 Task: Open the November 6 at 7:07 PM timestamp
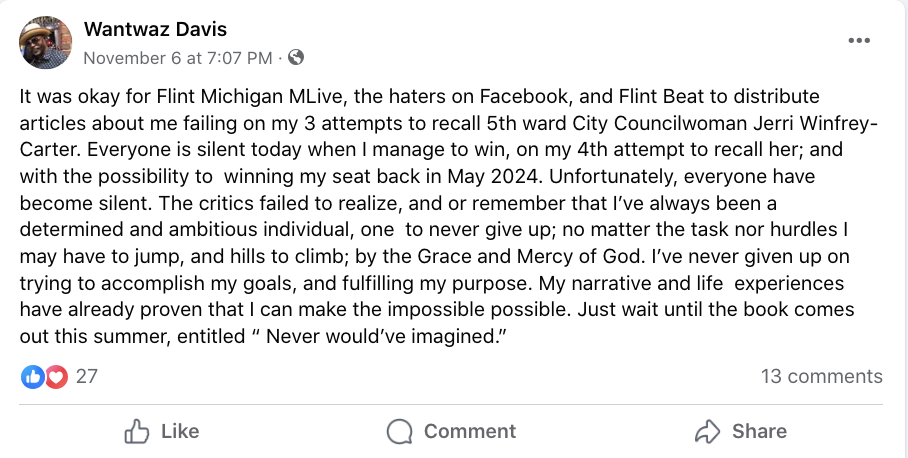pos(177,58)
